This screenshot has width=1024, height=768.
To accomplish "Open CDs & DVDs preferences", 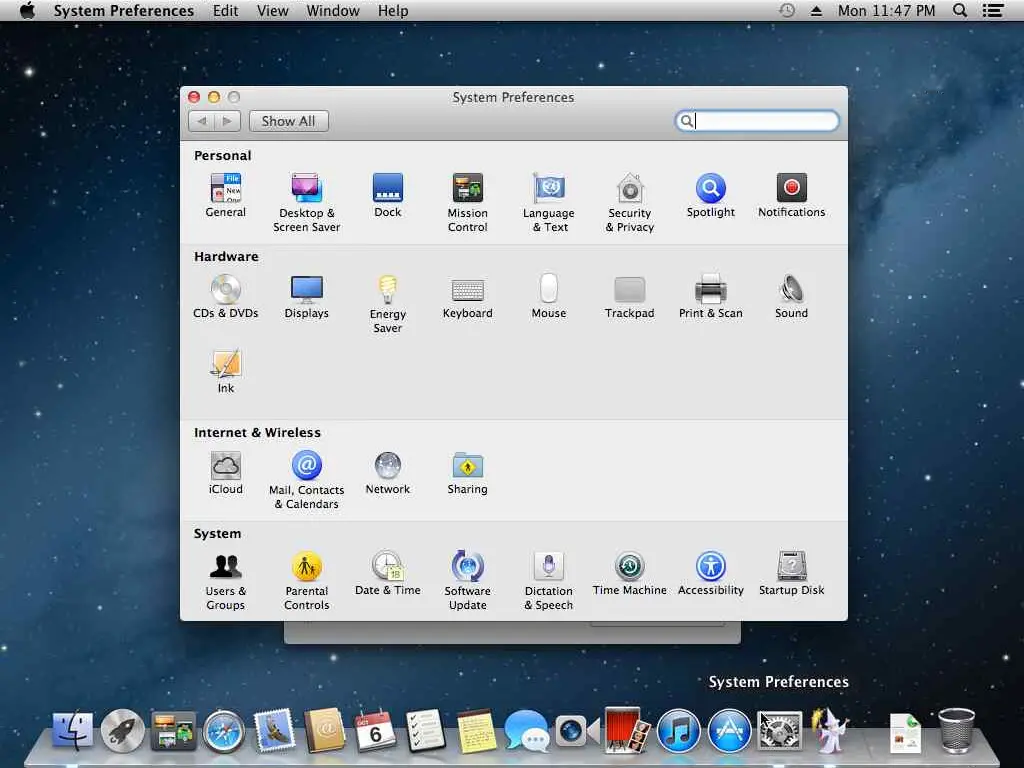I will click(225, 296).
